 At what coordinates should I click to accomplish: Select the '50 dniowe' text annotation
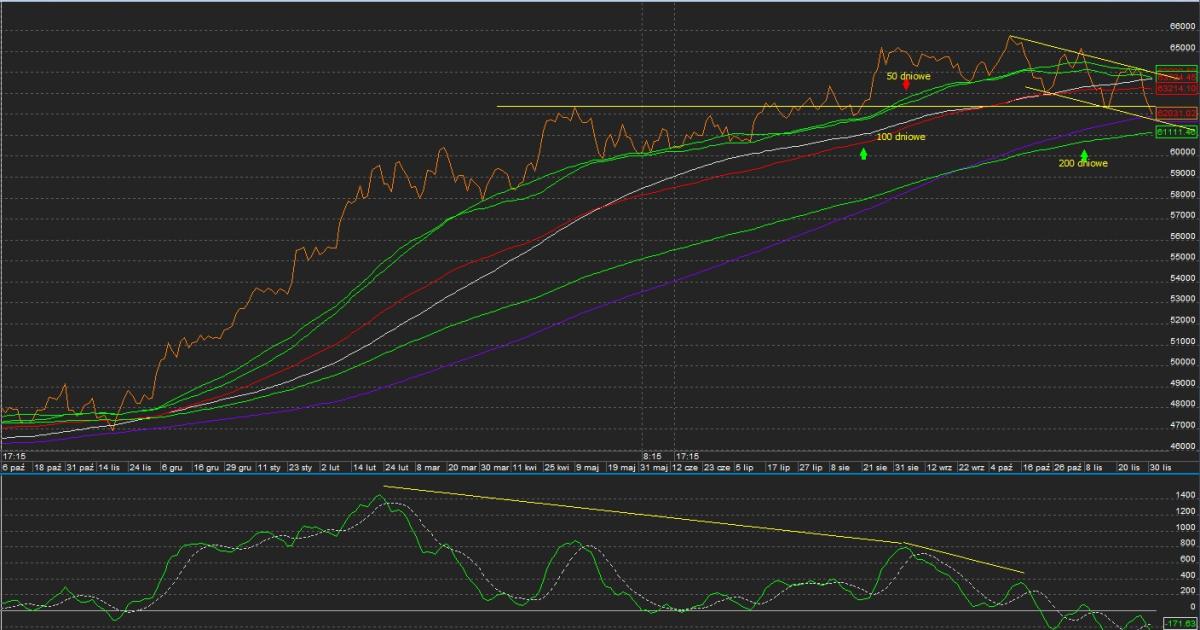coord(910,75)
